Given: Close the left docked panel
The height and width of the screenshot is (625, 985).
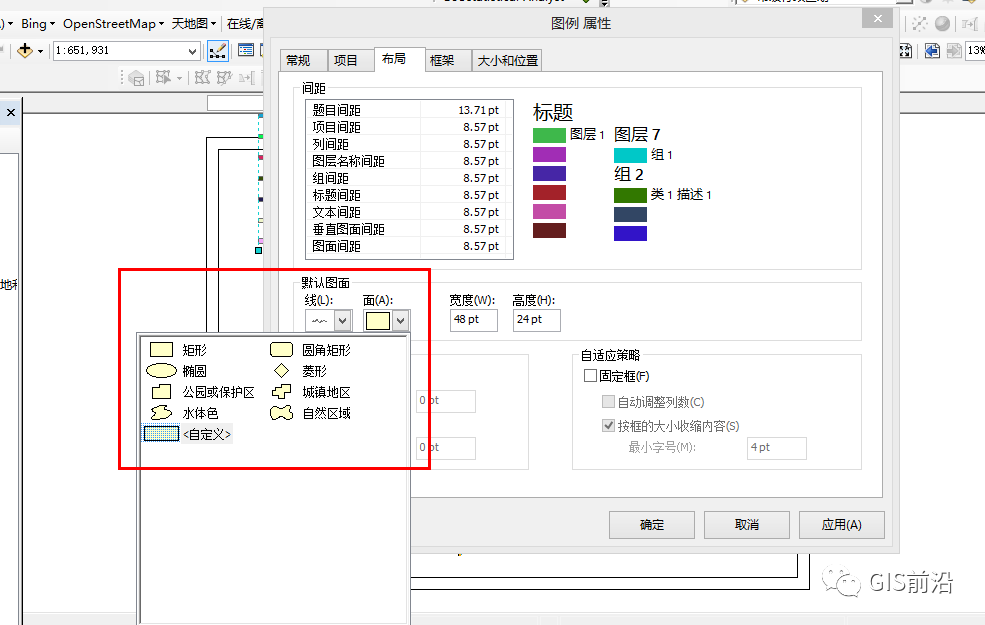Looking at the screenshot, I should pos(11,112).
